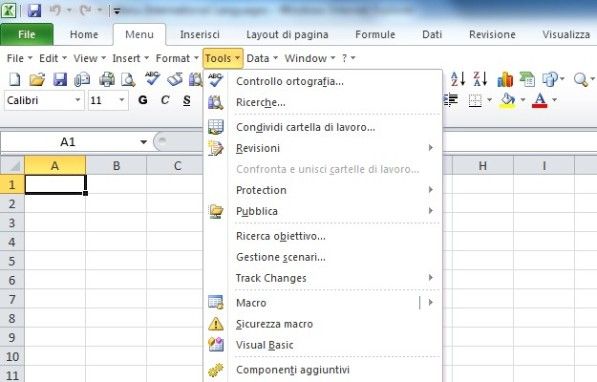Viewport: 597px width, 382px height.
Task: Click the Open folder icon in toolbar
Action: [37, 80]
